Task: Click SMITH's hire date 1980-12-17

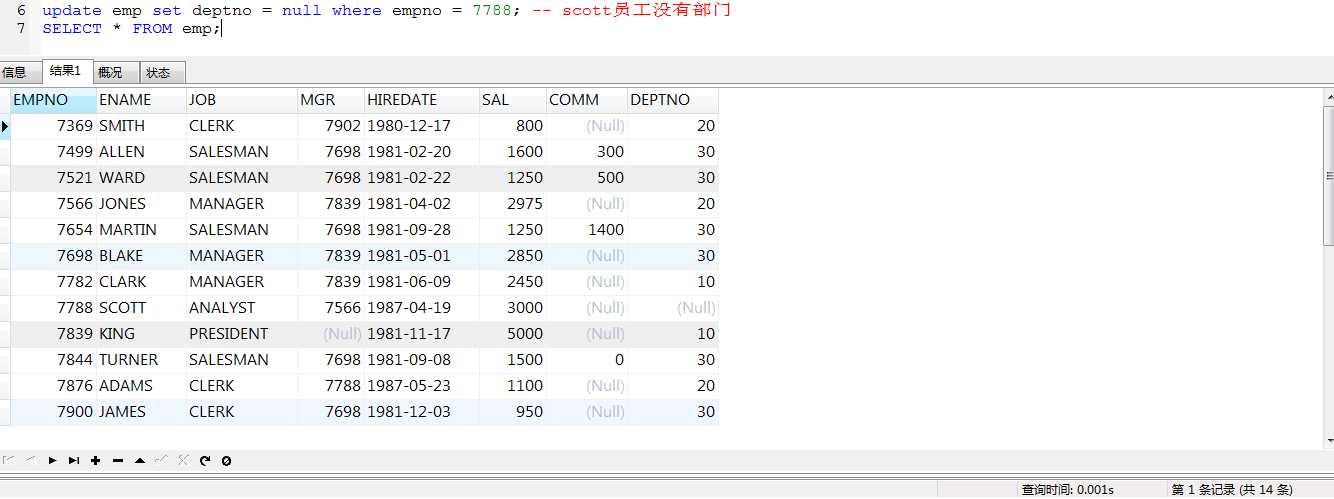Action: click(x=422, y=126)
